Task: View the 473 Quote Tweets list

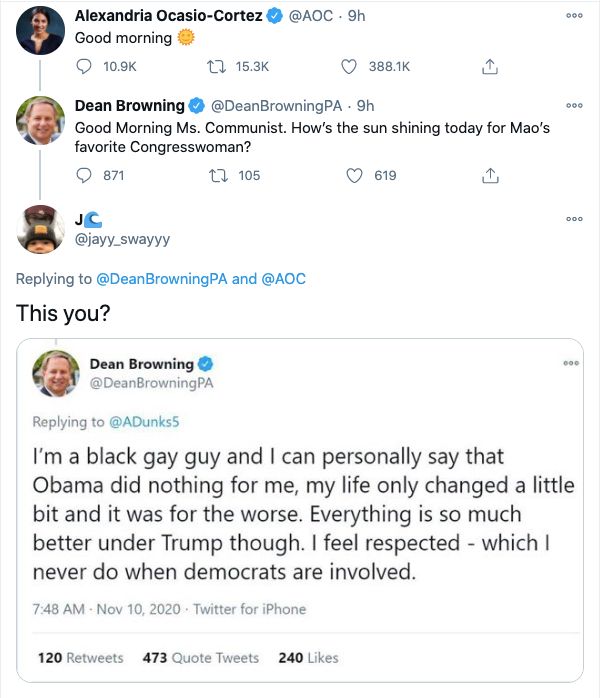Action: click(x=200, y=657)
